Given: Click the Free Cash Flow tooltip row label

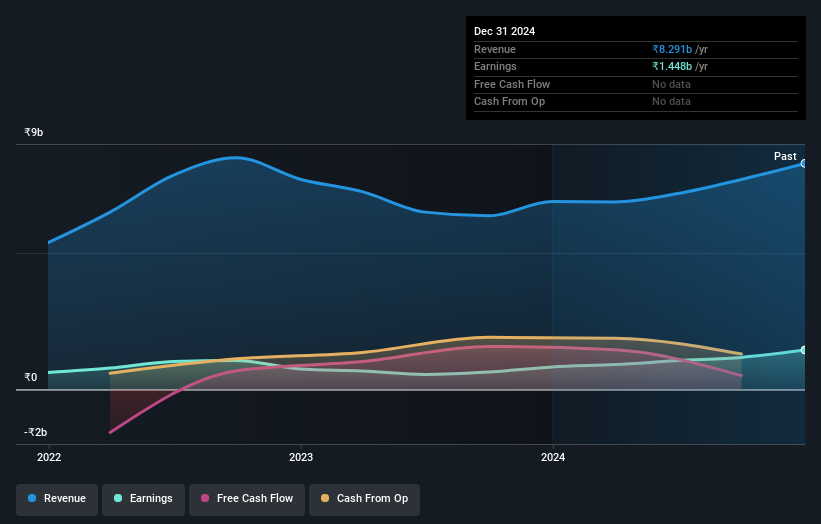Looking at the screenshot, I should (x=512, y=84).
